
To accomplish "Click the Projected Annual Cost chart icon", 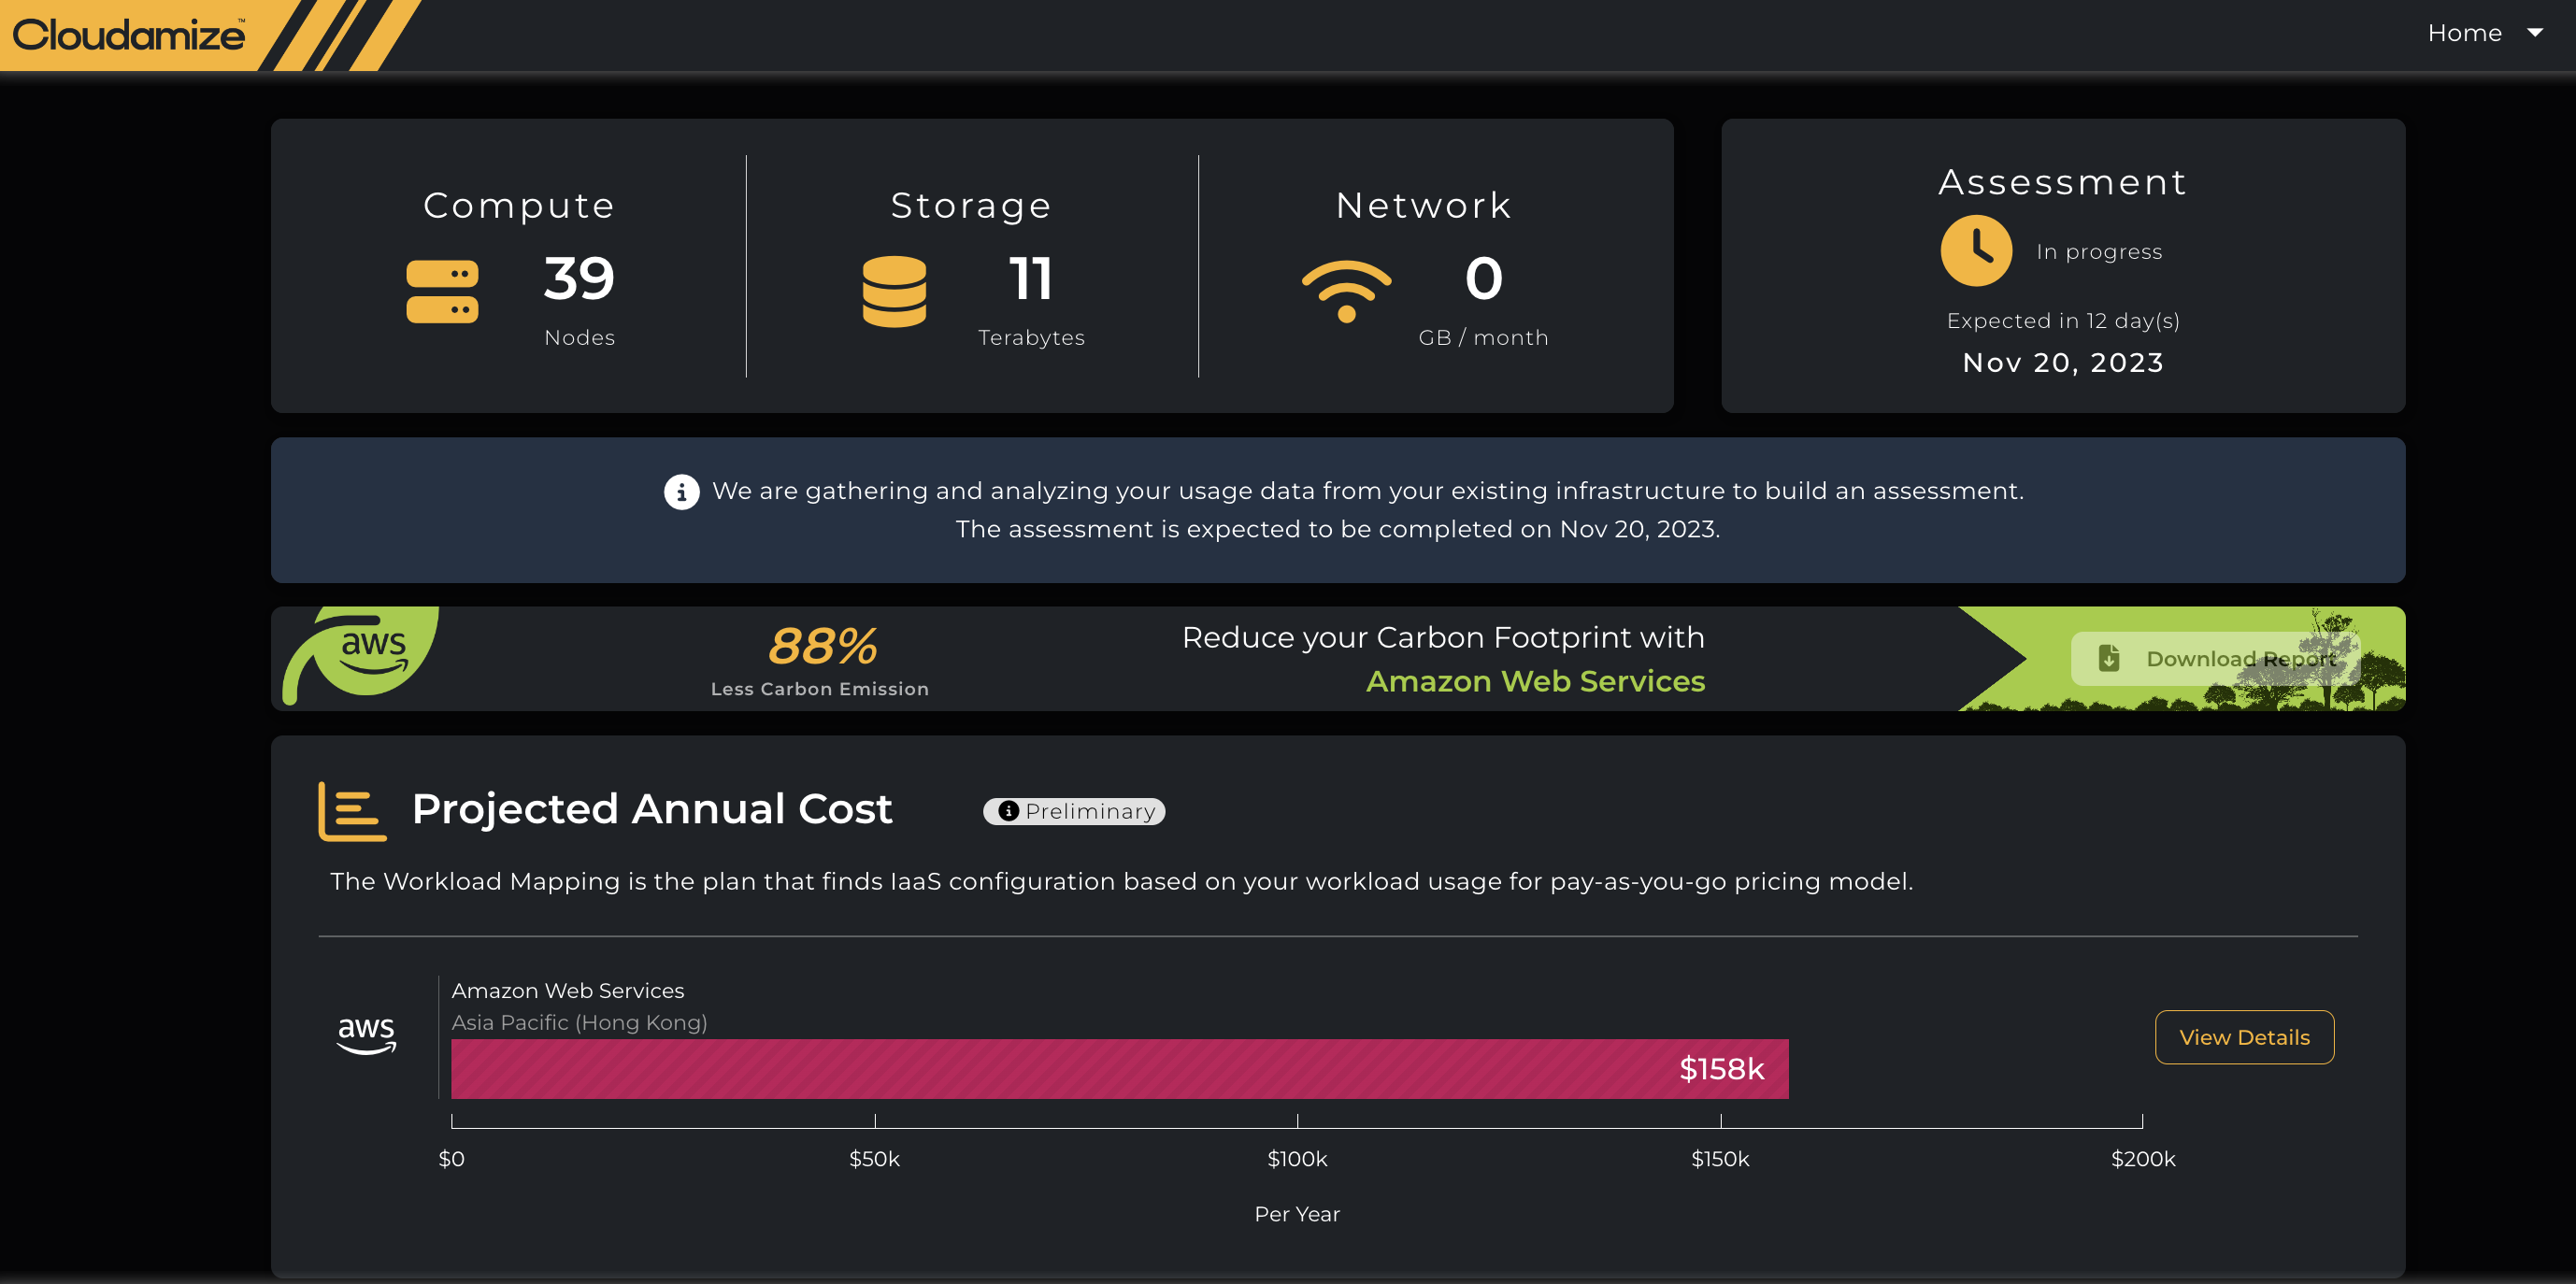I will click(352, 811).
